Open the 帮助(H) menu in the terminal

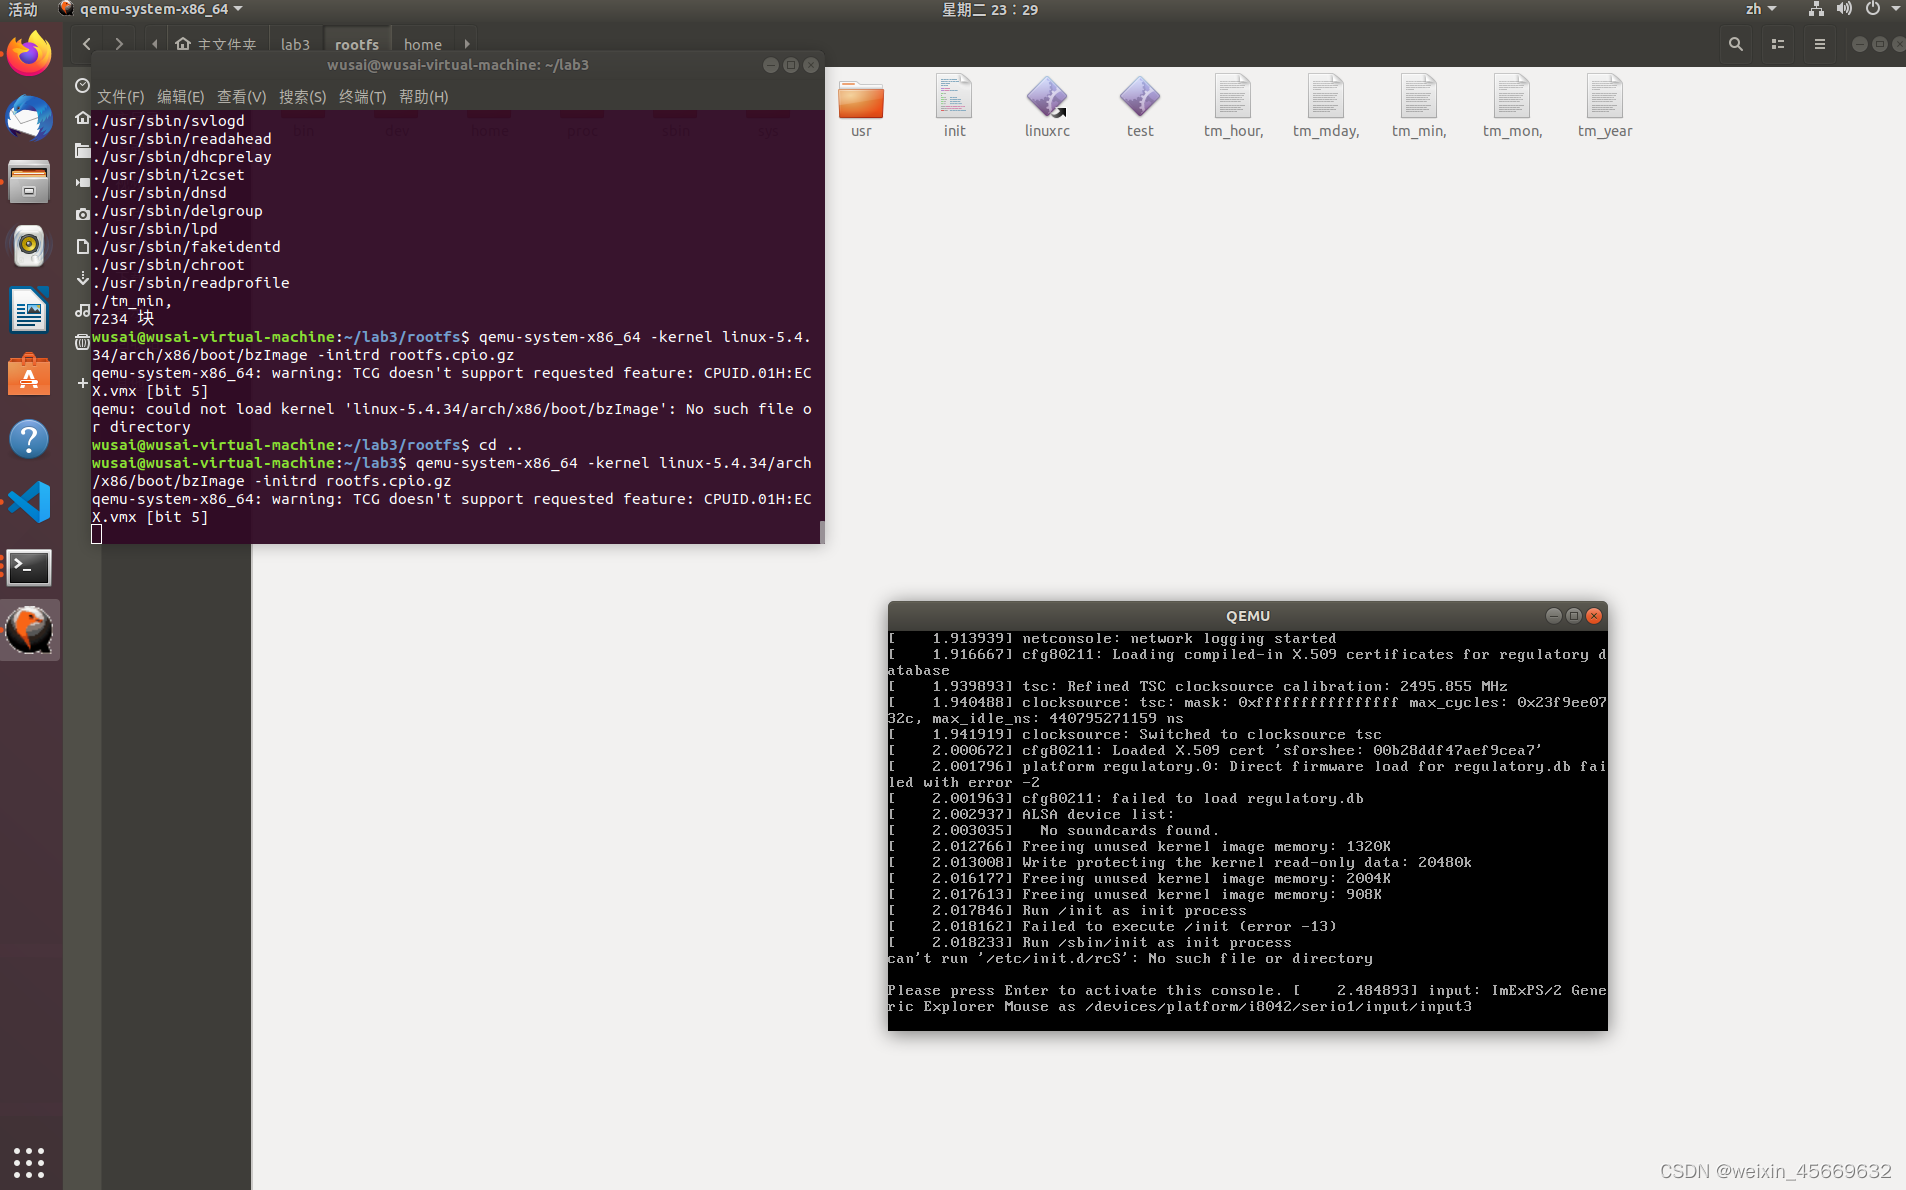point(423,96)
